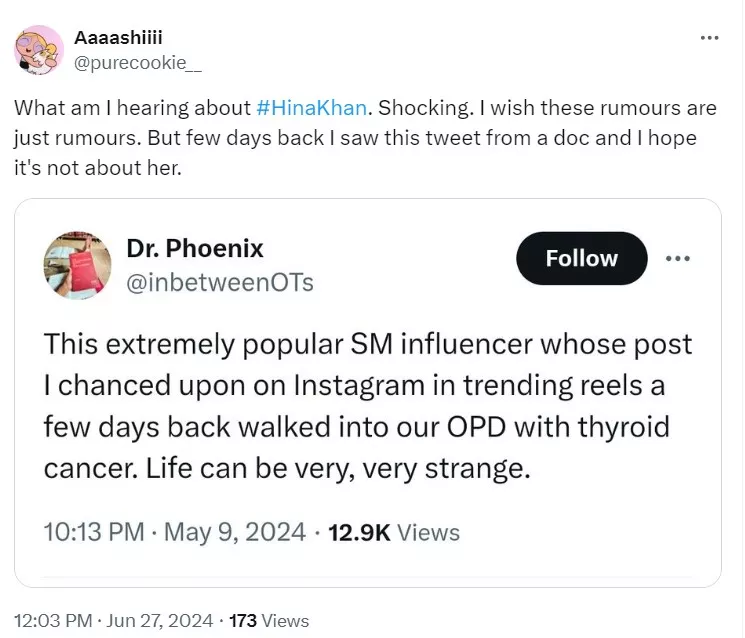Open more options for Aaaashiiii's tweet

click(709, 37)
